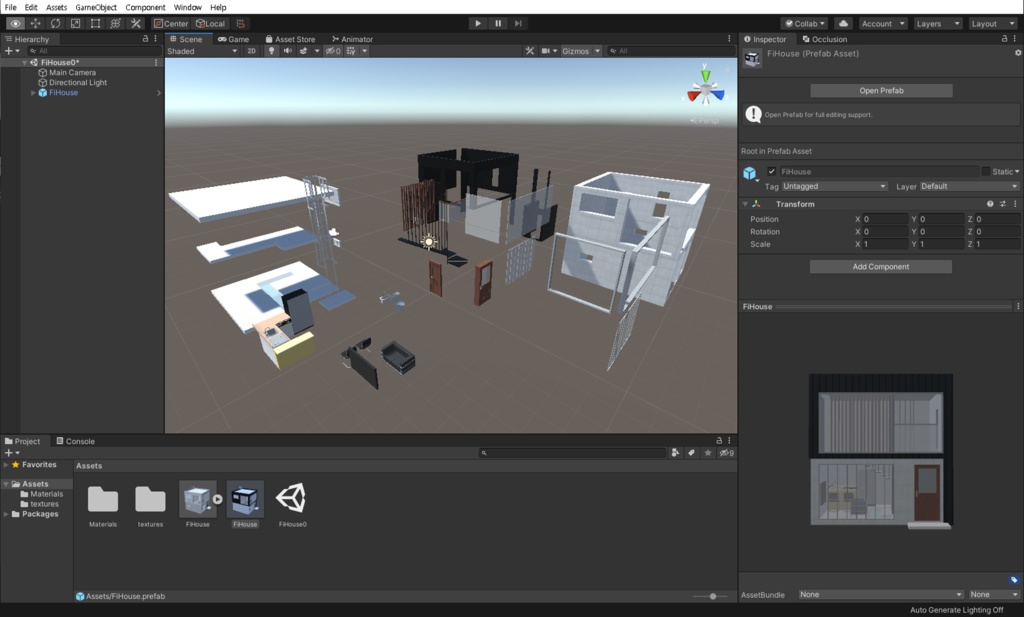
Task: Select the Rotate tool
Action: (55, 23)
